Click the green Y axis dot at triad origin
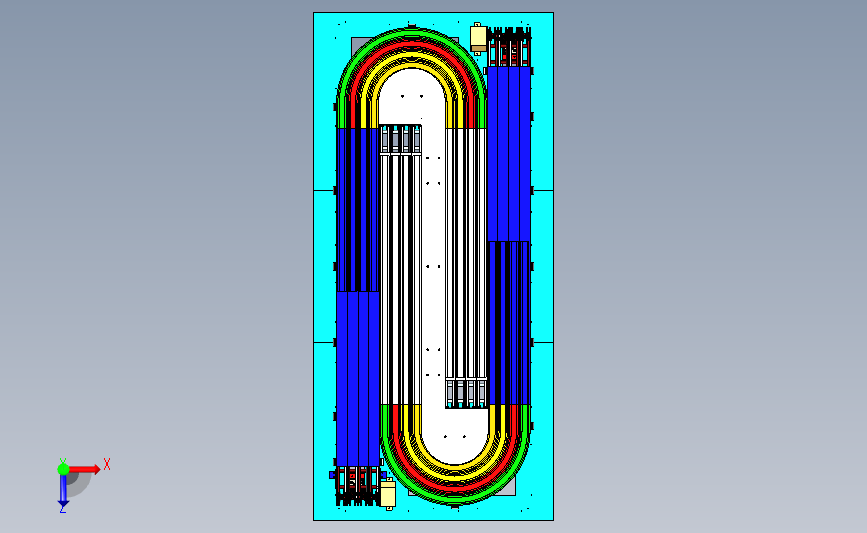This screenshot has width=867, height=533. pyautogui.click(x=63, y=469)
